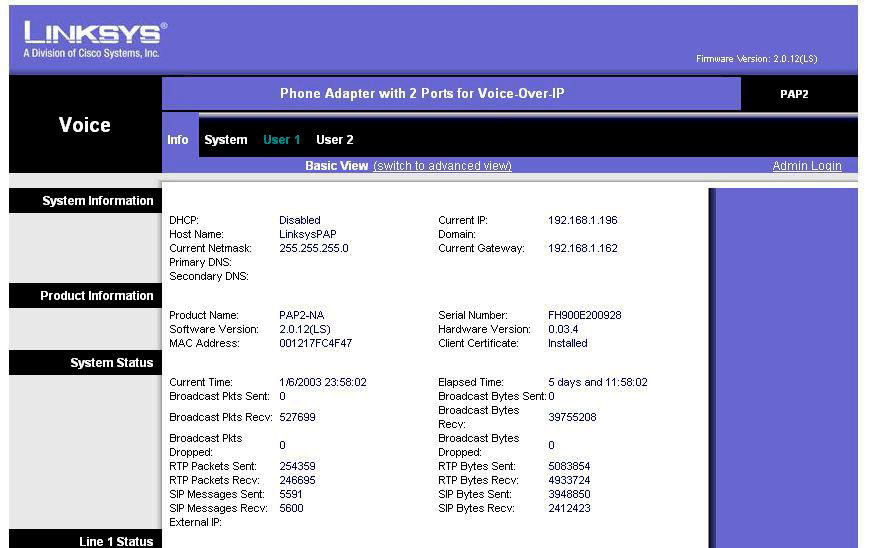Image resolution: width=883 pixels, height=548 pixels.
Task: Click the PAP2 model label
Action: click(794, 94)
